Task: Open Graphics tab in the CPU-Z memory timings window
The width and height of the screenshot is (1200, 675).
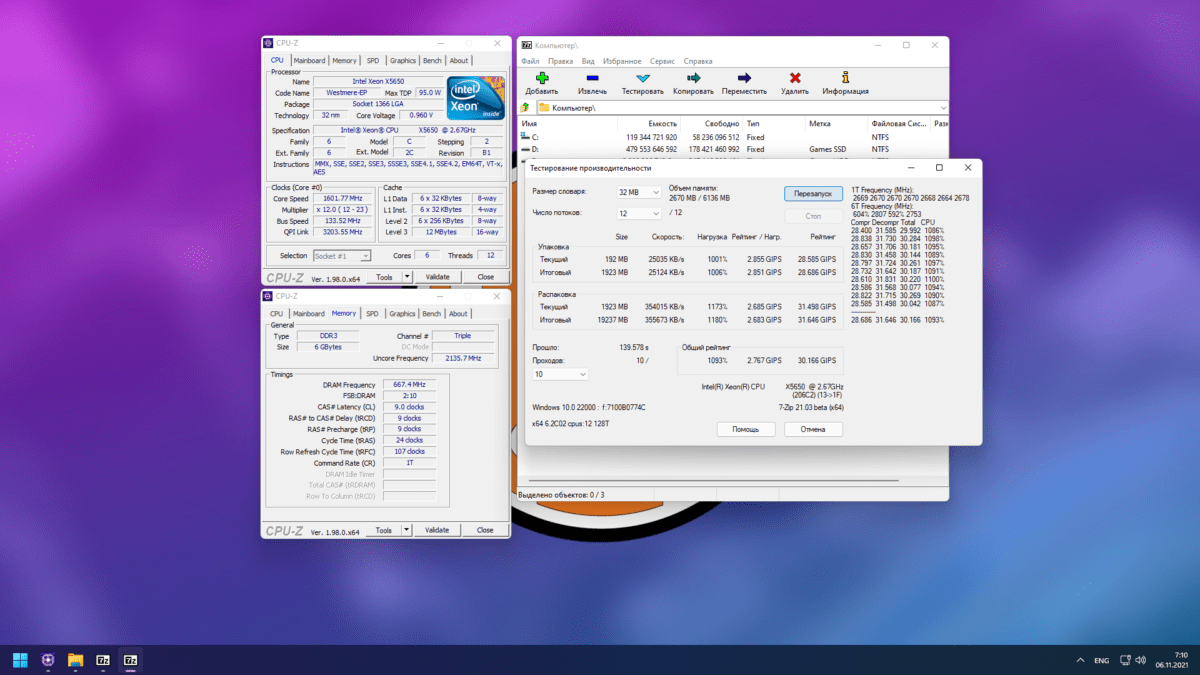Action: pos(403,313)
